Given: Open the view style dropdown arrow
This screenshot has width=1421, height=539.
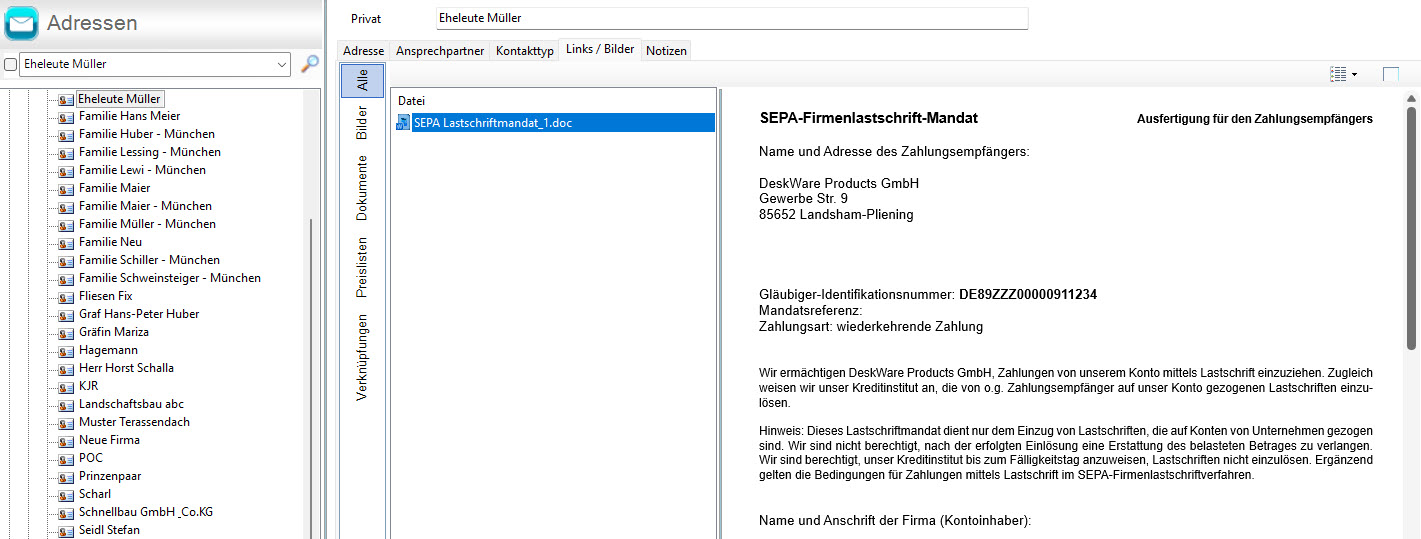Looking at the screenshot, I should pos(1354,74).
